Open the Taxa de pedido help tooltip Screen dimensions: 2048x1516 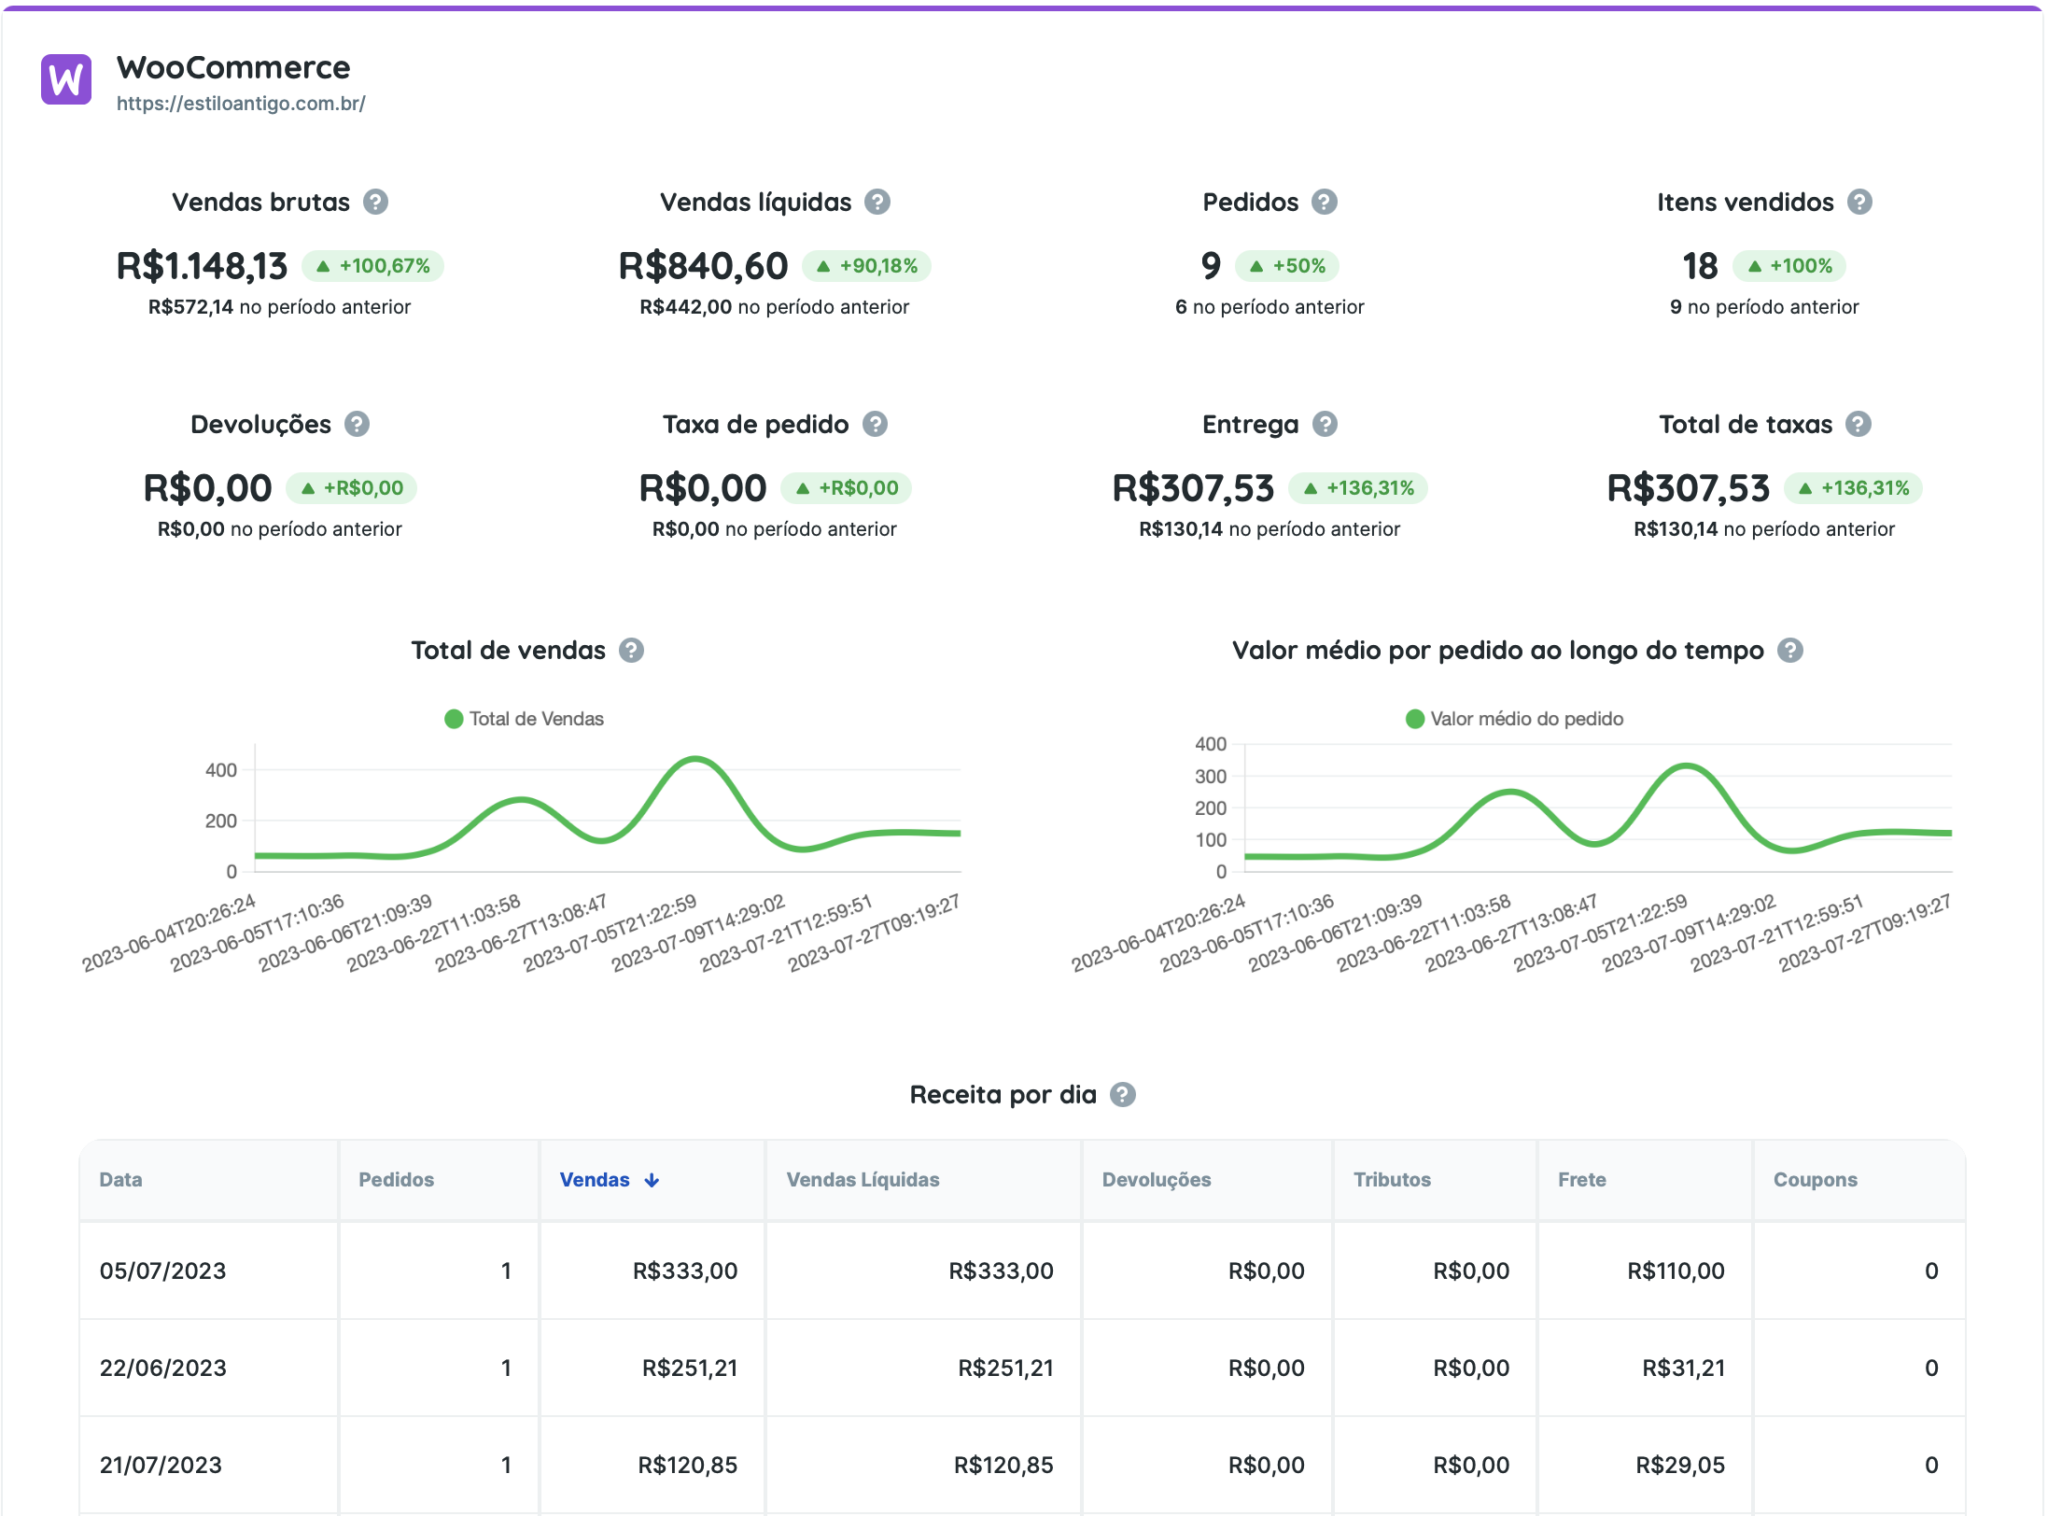coord(877,424)
